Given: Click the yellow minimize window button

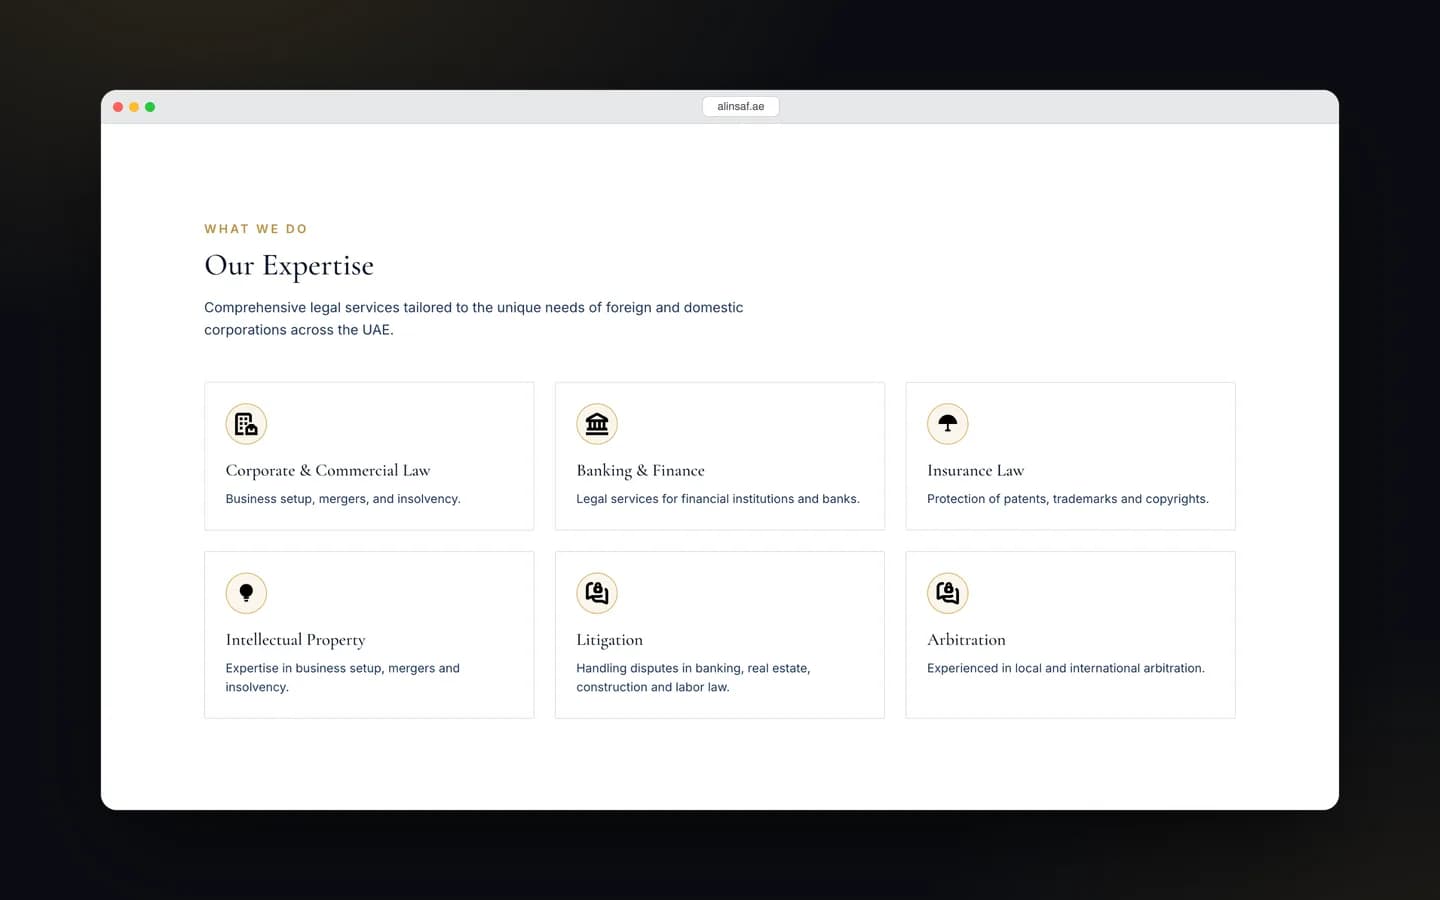Looking at the screenshot, I should (134, 107).
